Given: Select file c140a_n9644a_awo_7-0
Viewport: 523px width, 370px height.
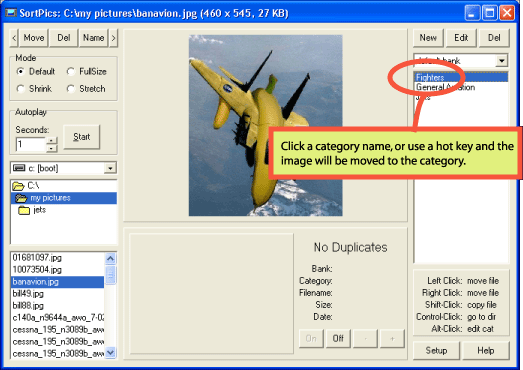Looking at the screenshot, I should [x=57, y=318].
